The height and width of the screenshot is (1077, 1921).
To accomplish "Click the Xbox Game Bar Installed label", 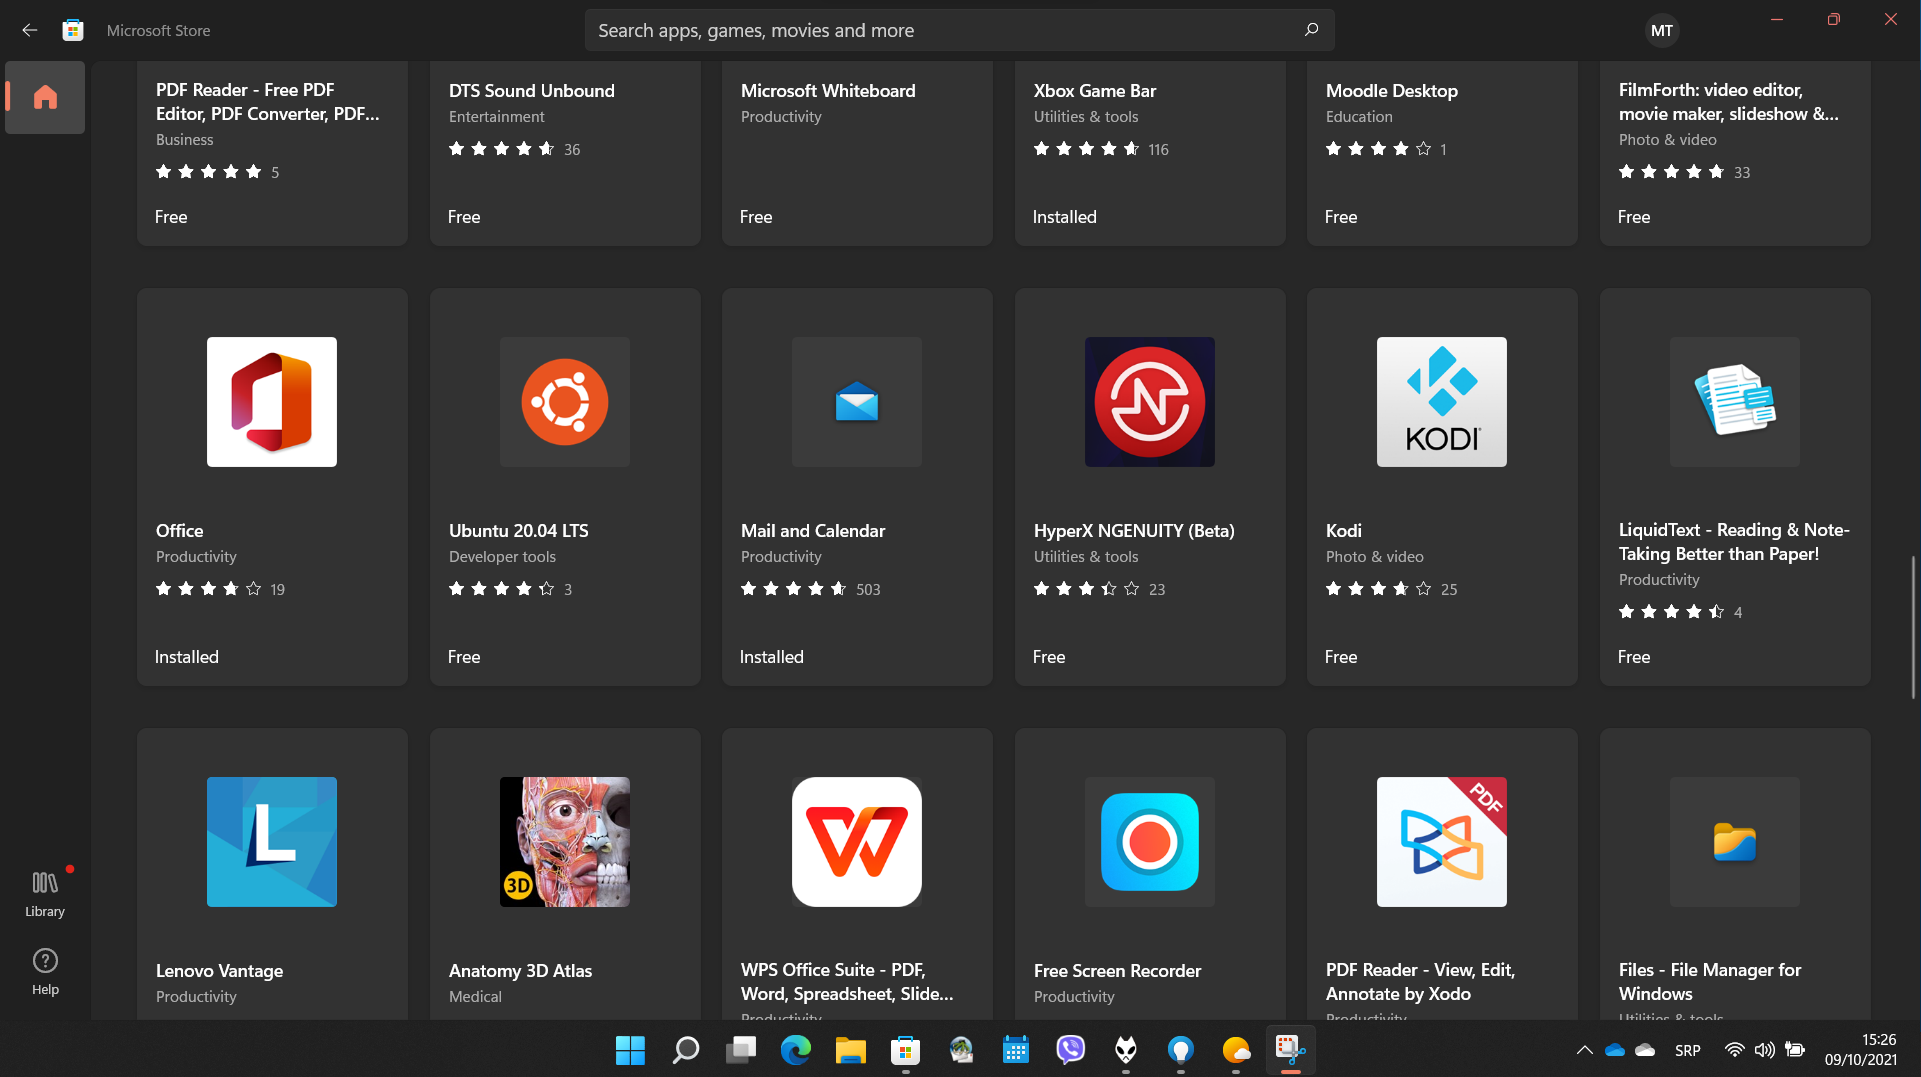I will pos(1065,217).
